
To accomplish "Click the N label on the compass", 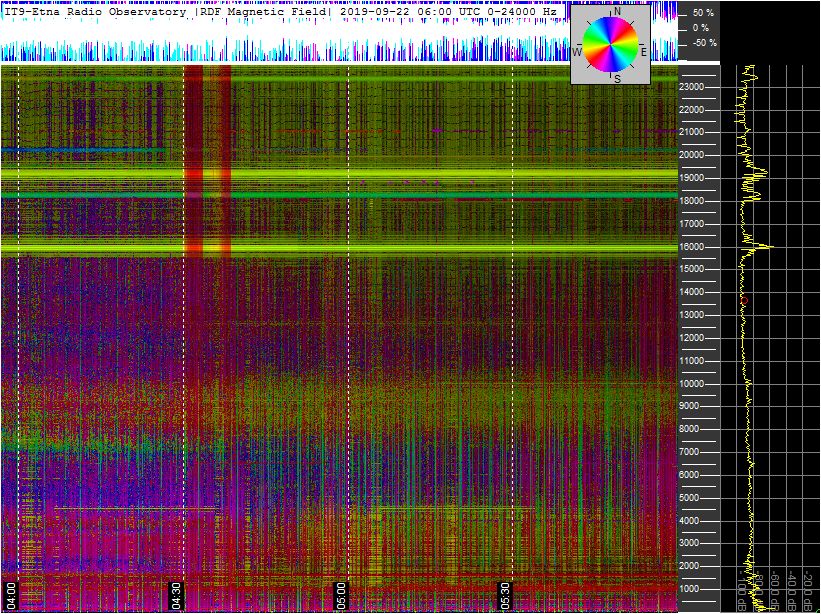I will click(x=617, y=12).
